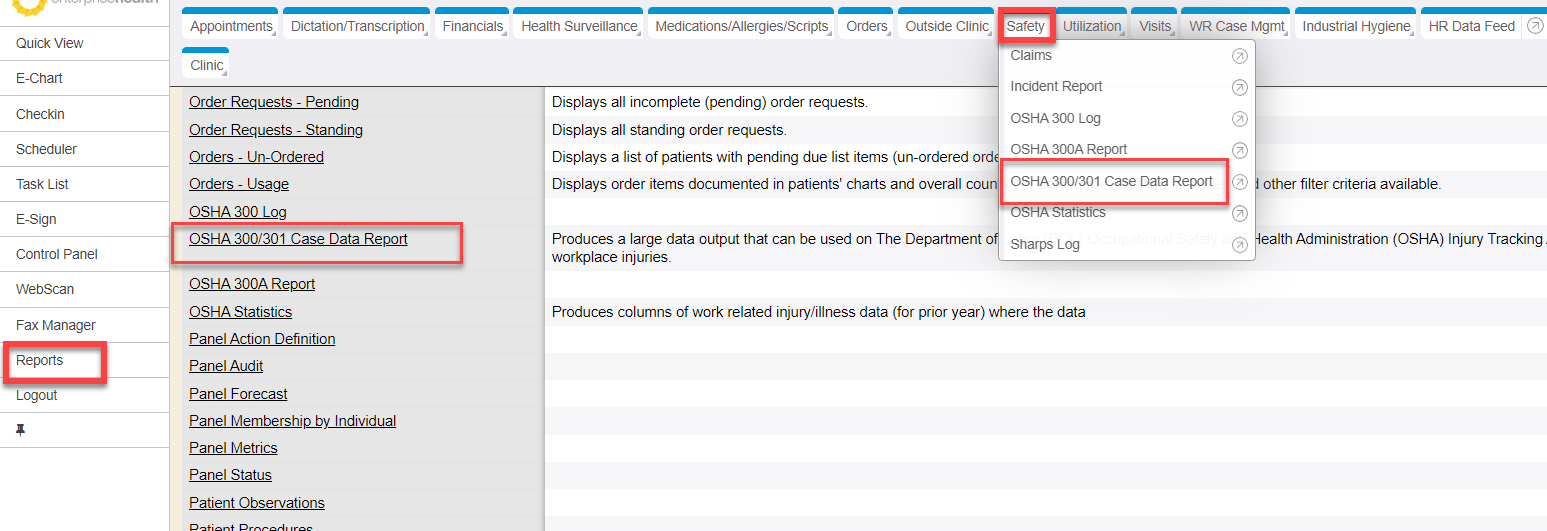Screen dimensions: 1547x531
Task: Expand the Health Surveillance tab
Action: [x=578, y=27]
